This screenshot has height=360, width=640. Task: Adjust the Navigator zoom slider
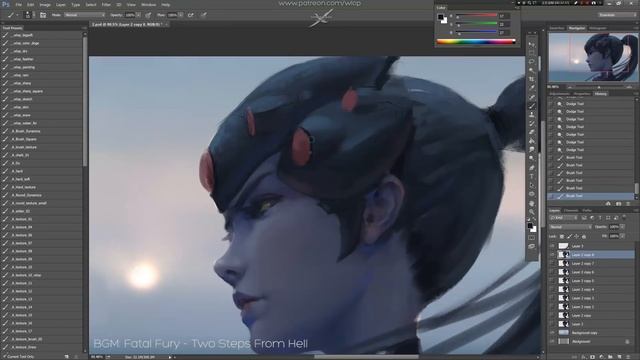click(x=599, y=87)
